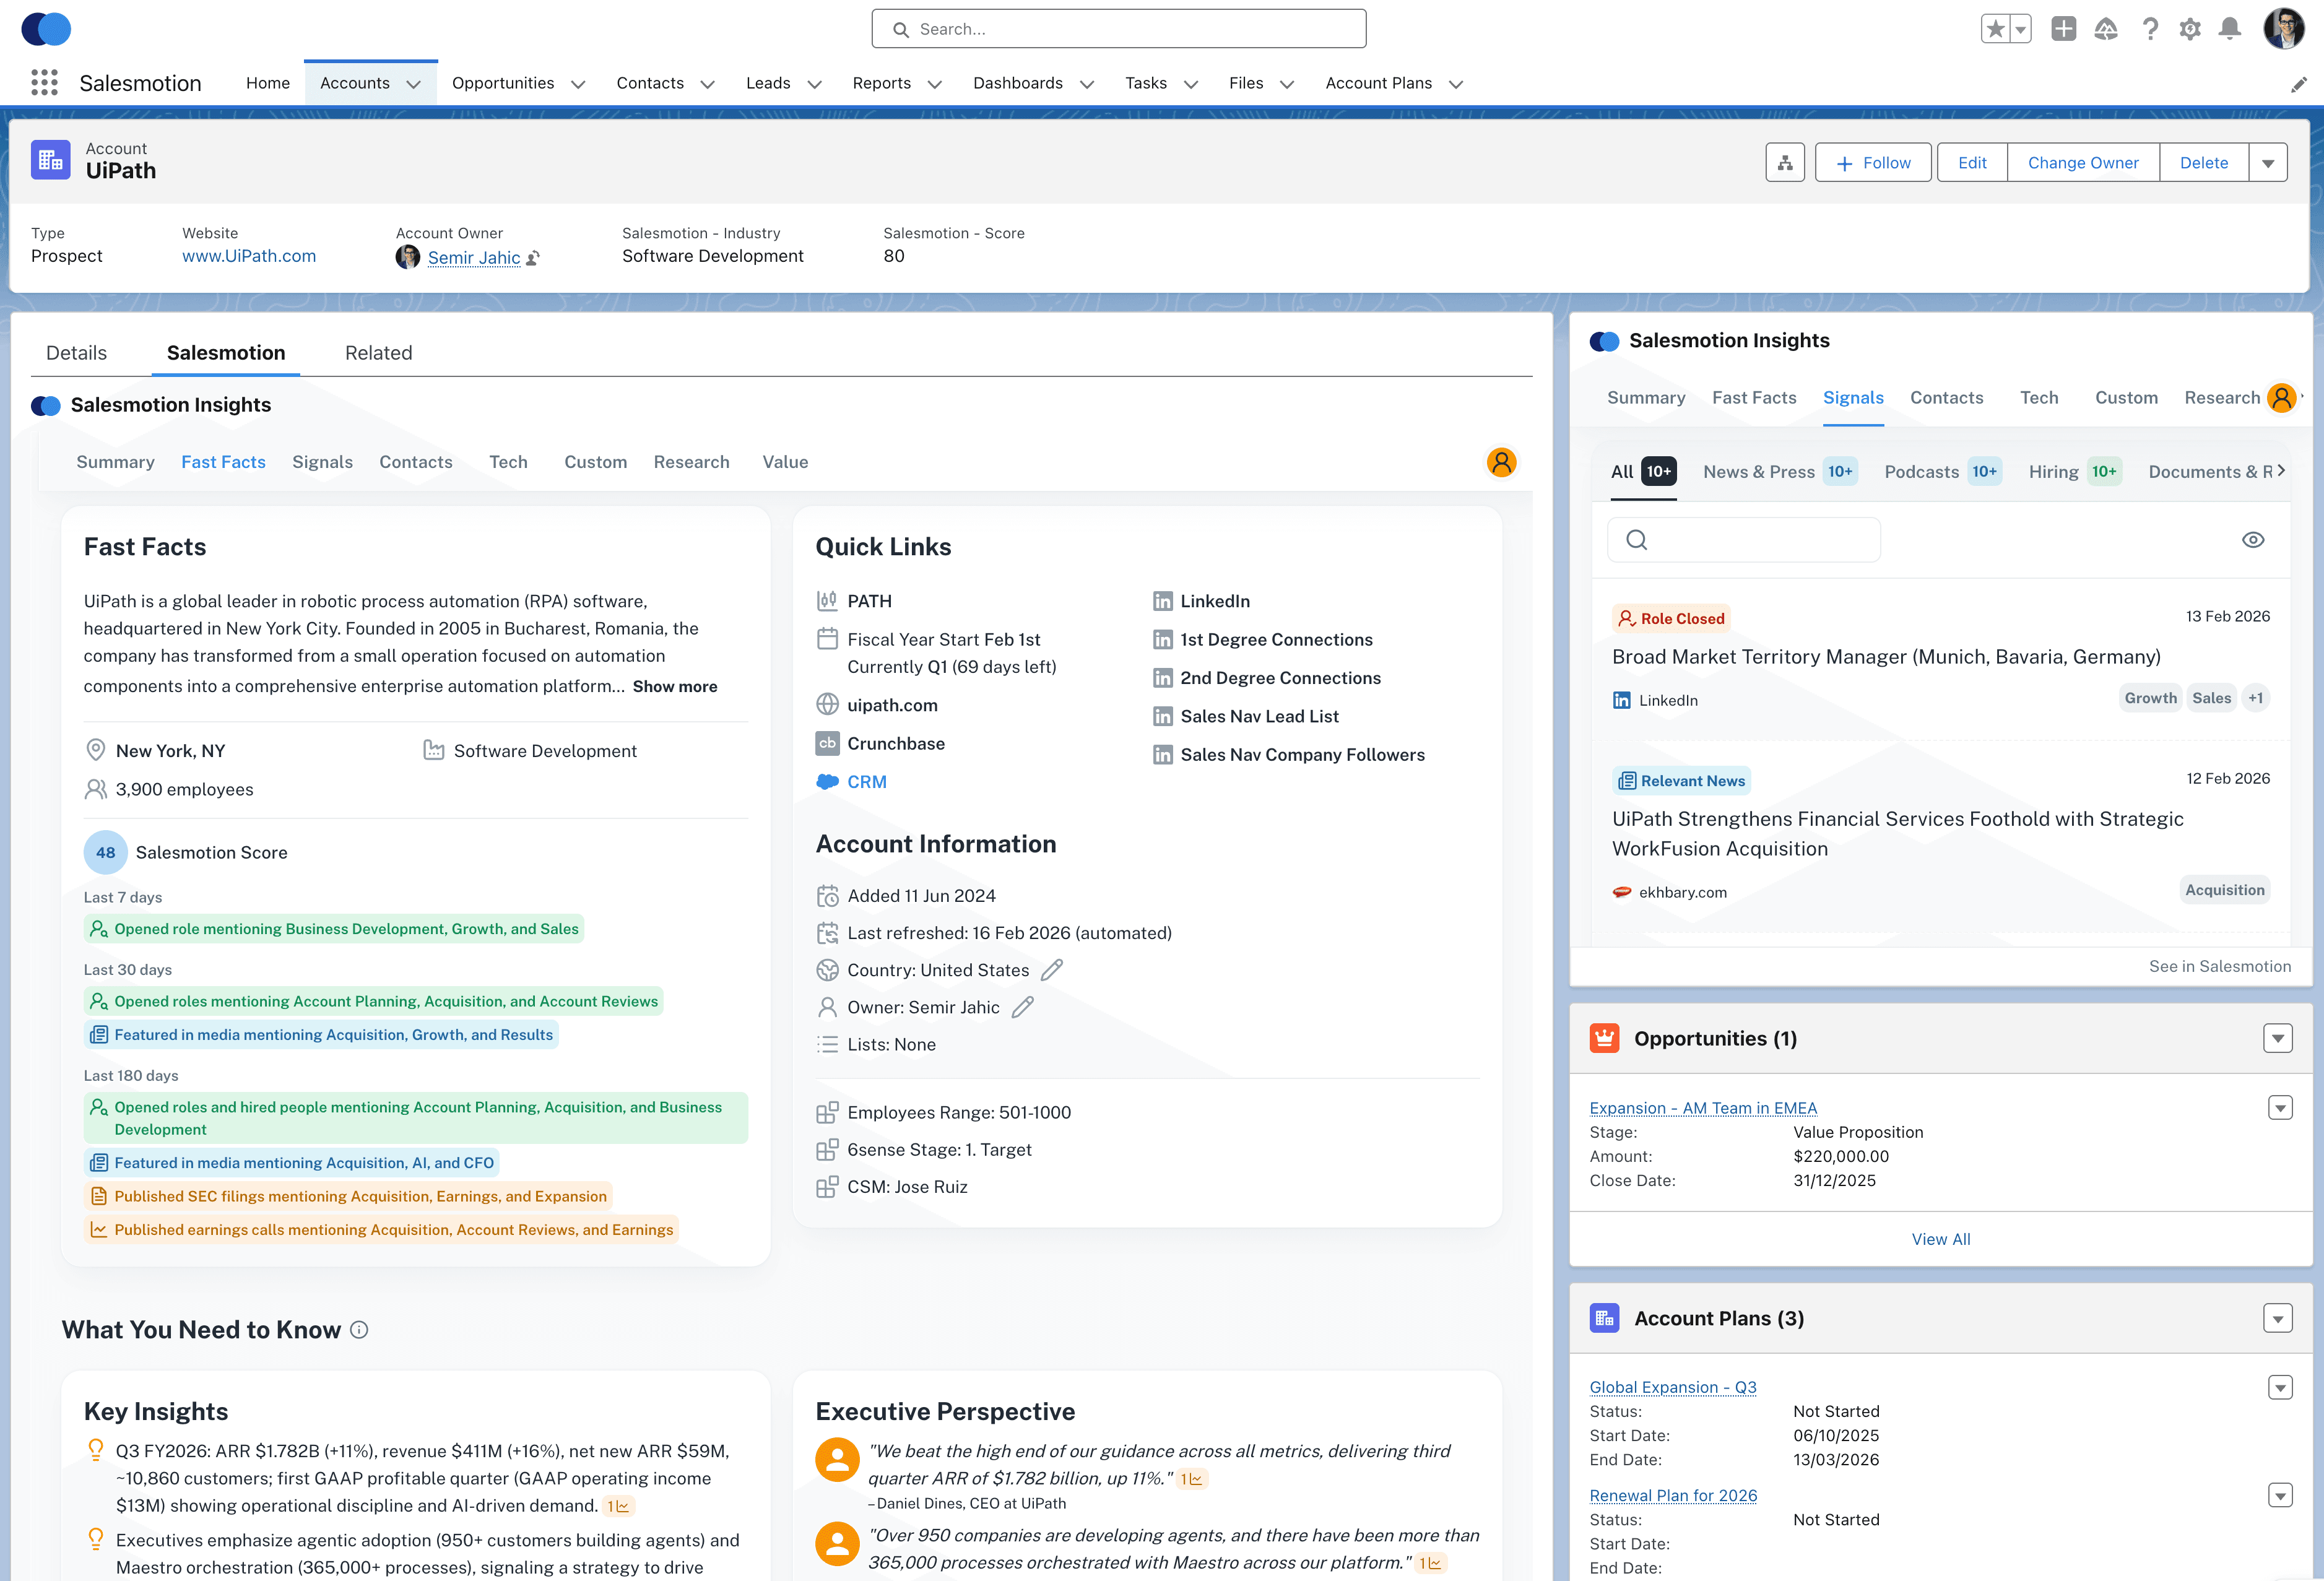Toggle the favorites star in the header
The width and height of the screenshot is (2324, 1581).
(1995, 29)
